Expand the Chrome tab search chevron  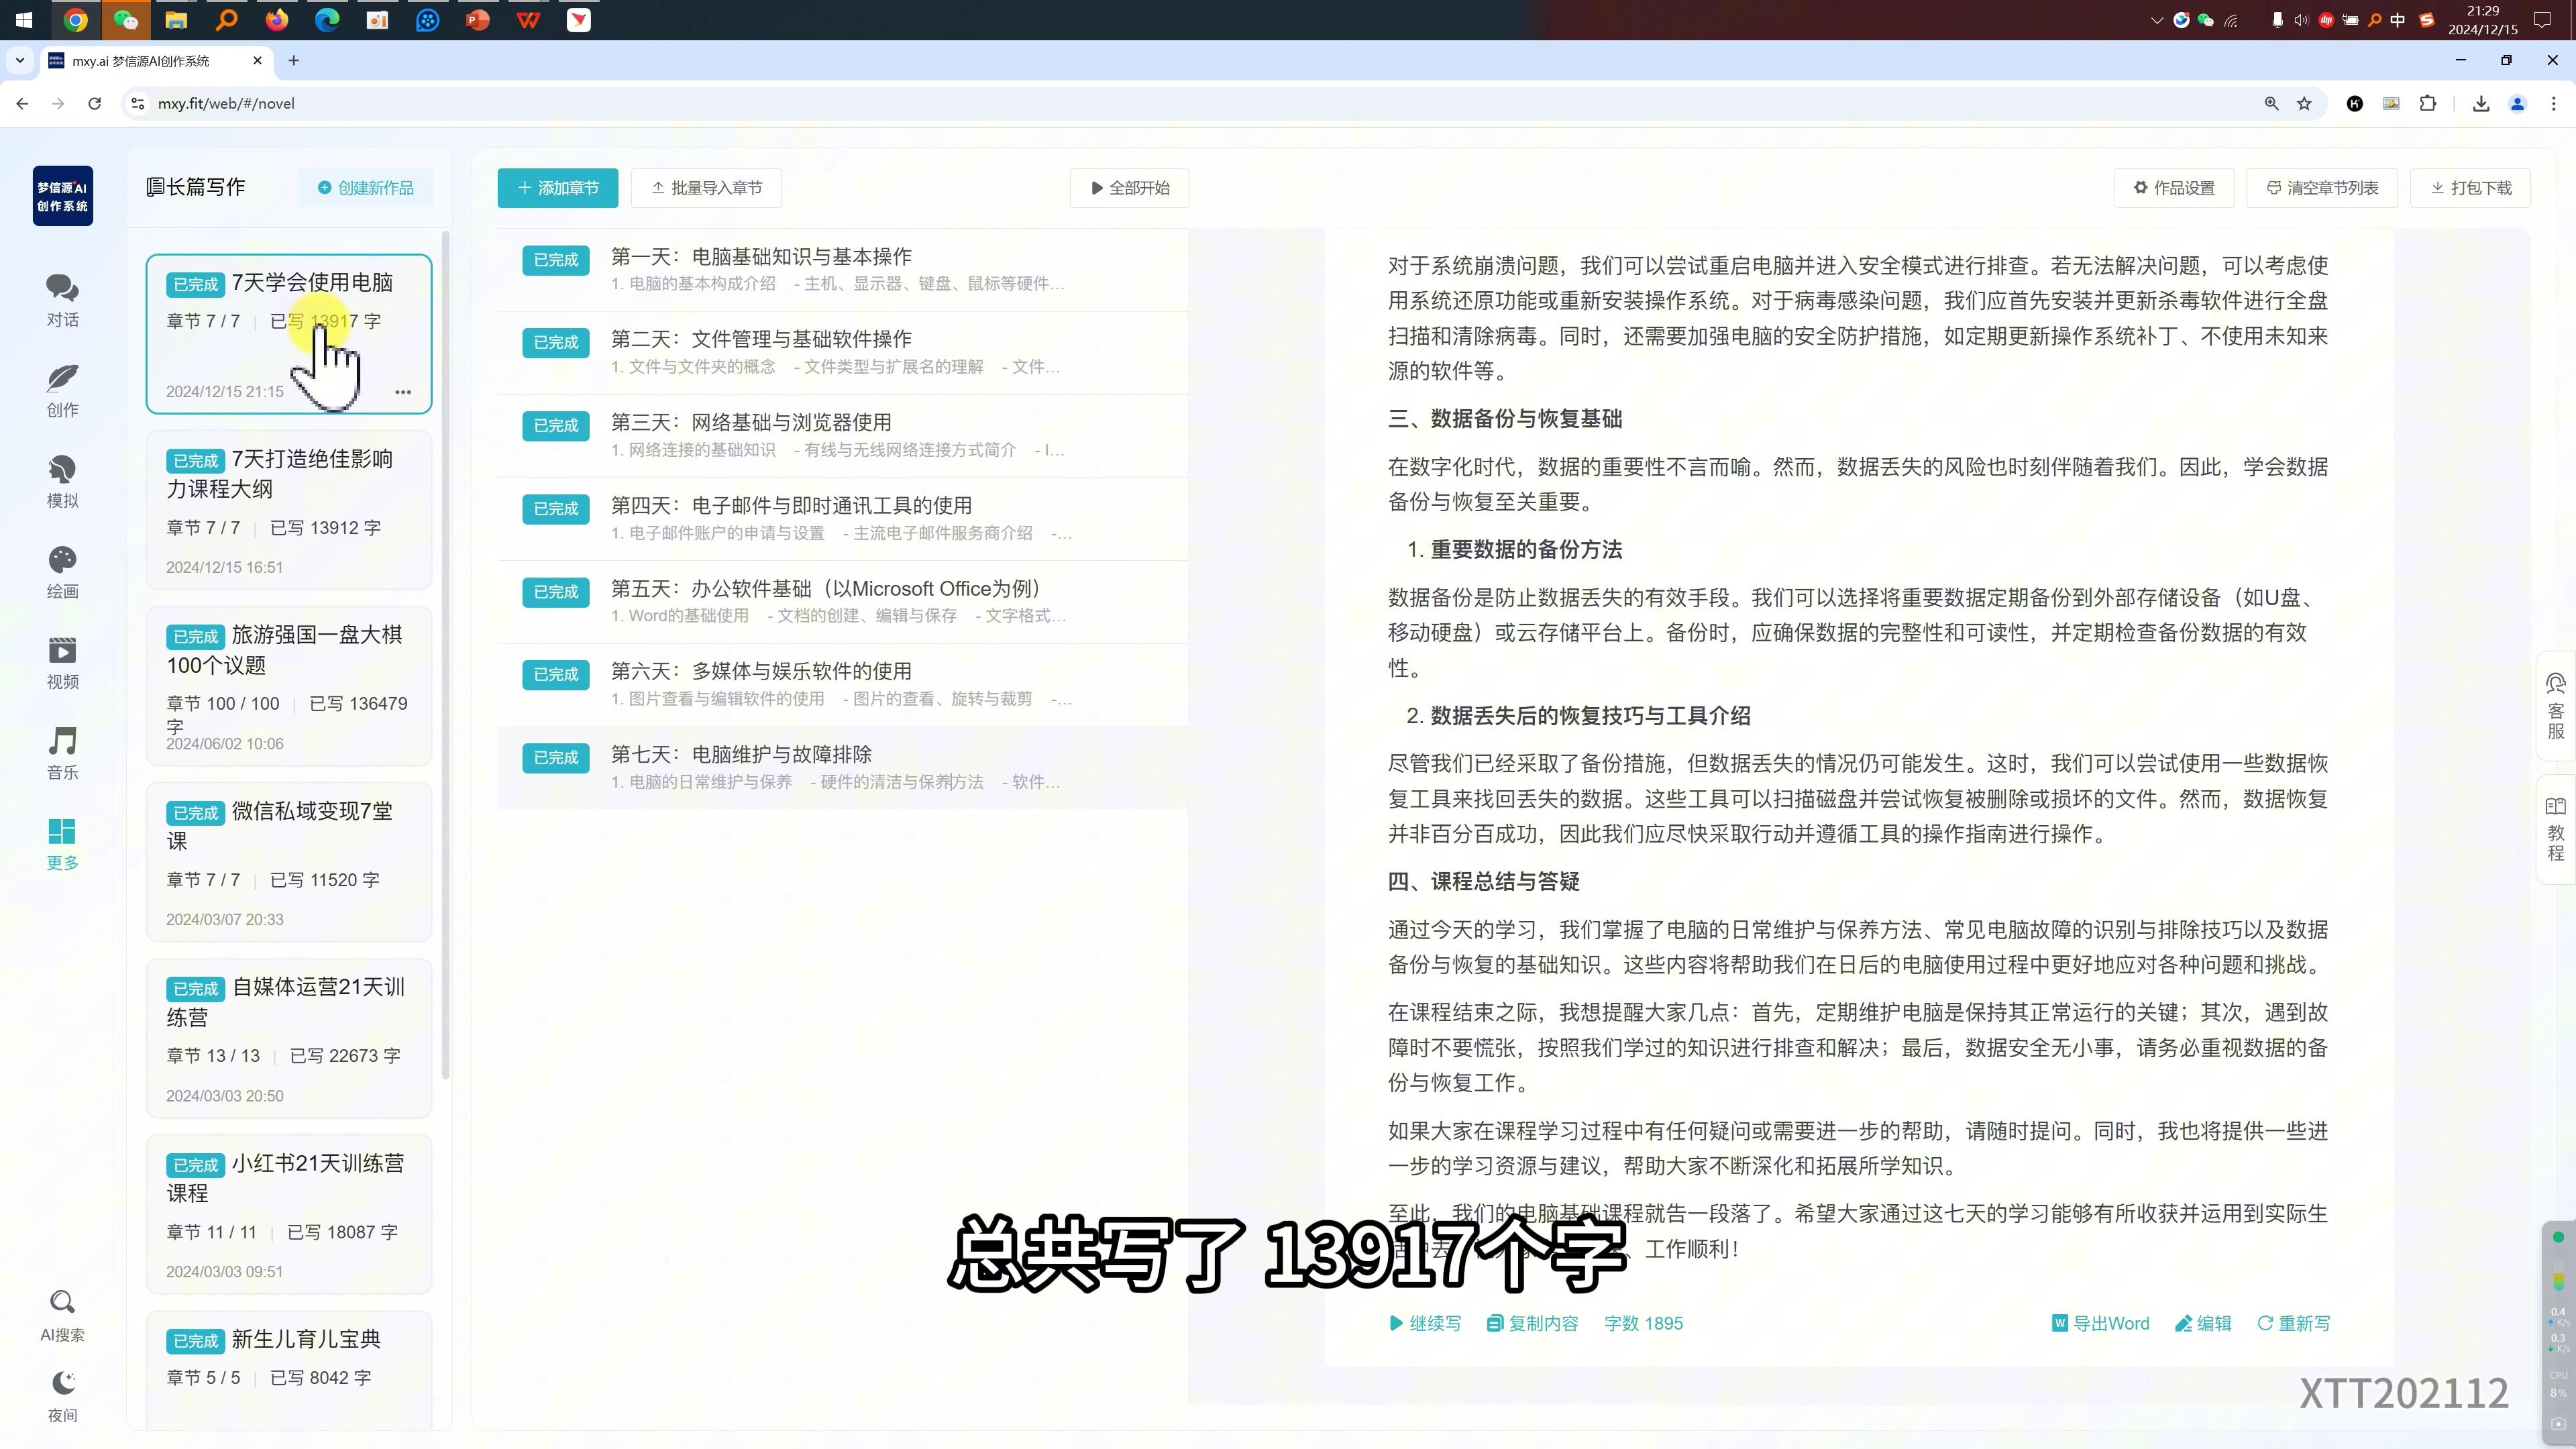(19, 60)
